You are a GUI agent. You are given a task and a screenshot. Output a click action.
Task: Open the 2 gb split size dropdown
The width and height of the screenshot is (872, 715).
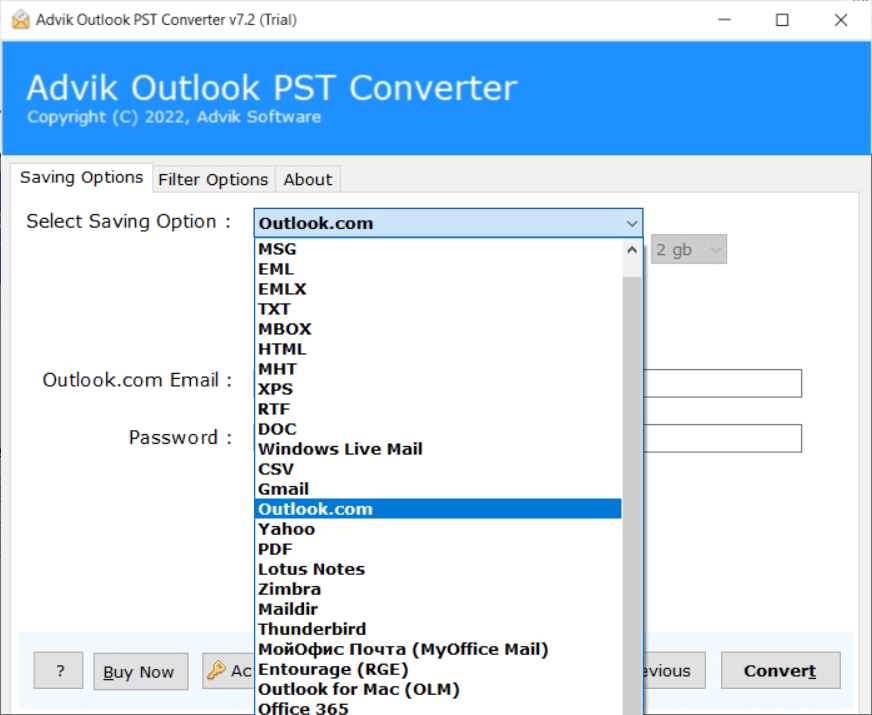click(688, 250)
